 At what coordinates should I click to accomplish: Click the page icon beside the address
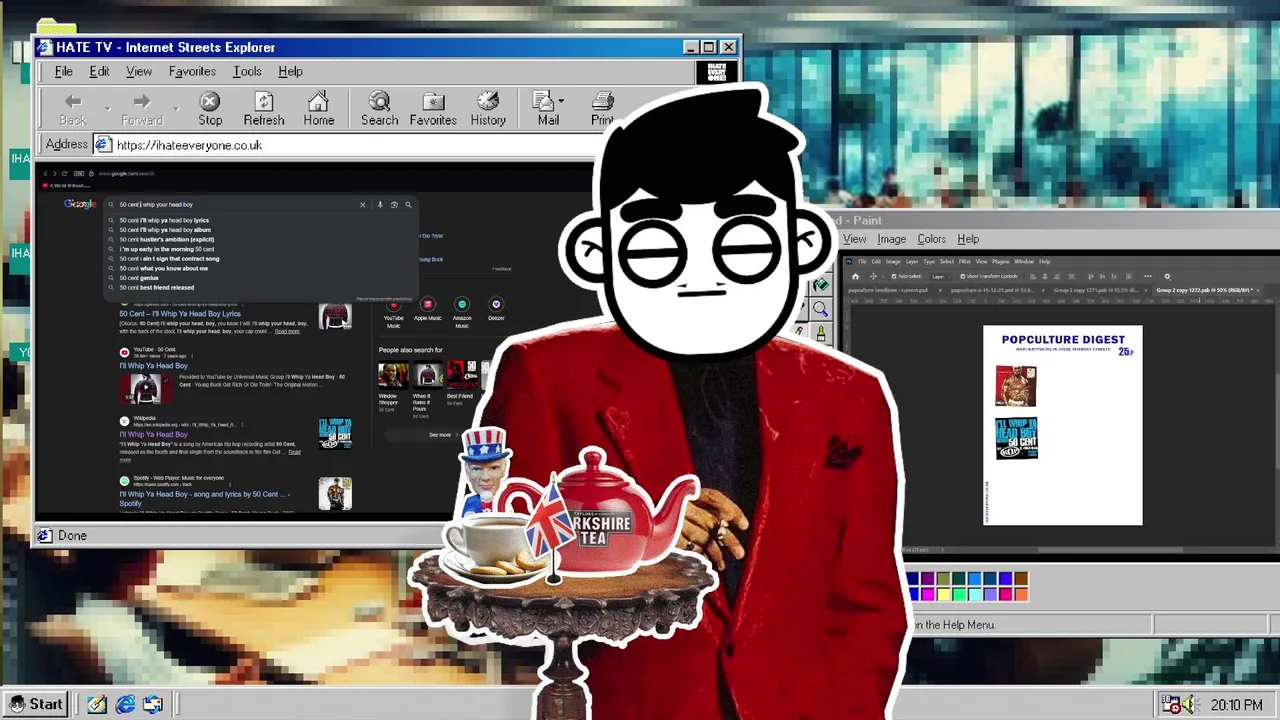102,145
